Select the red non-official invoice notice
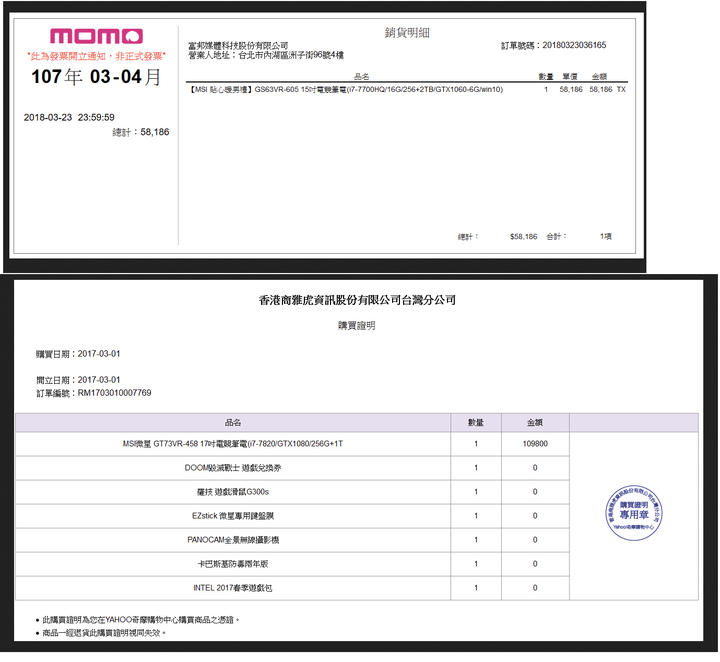Viewport: 720px width, 662px height. pos(96,56)
